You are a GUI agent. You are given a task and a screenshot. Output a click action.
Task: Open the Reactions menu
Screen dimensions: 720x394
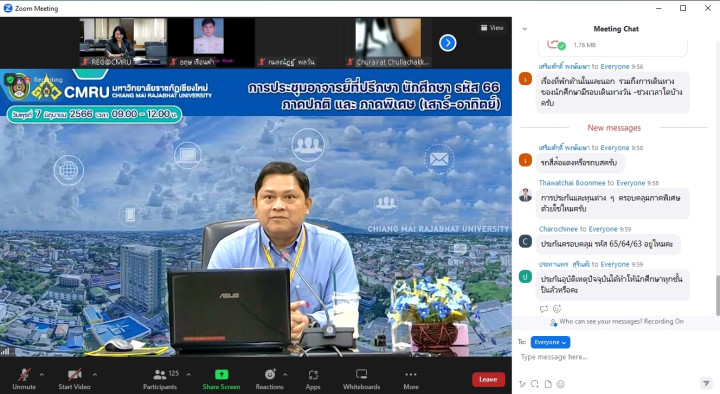click(270, 379)
